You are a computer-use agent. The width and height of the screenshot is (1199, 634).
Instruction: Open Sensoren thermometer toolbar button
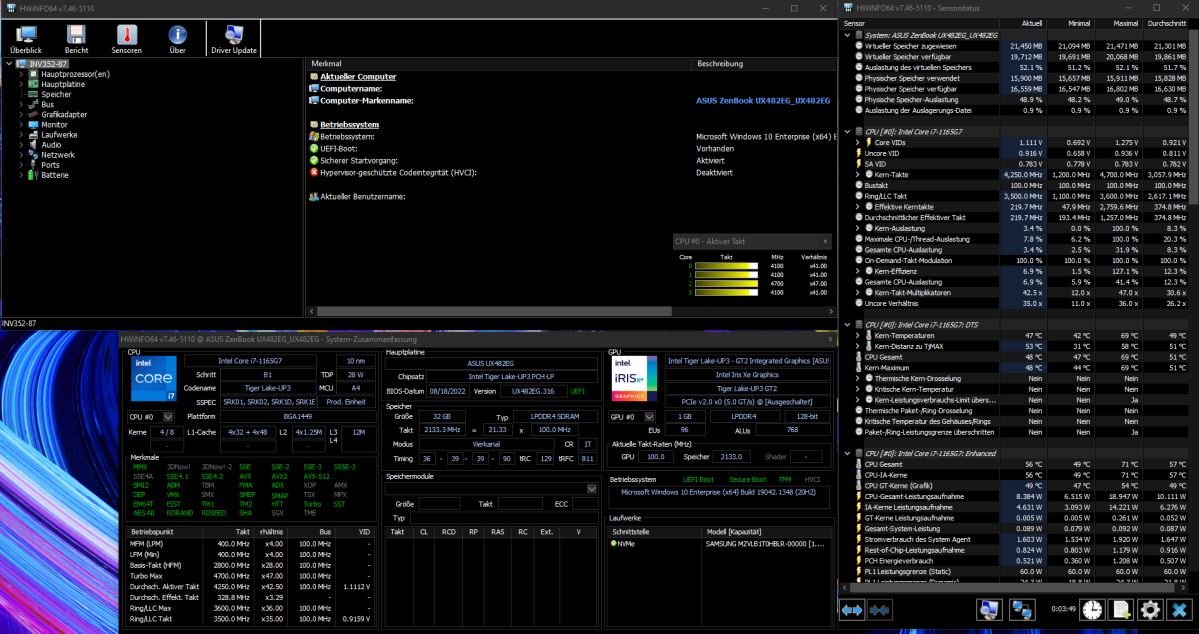[127, 39]
